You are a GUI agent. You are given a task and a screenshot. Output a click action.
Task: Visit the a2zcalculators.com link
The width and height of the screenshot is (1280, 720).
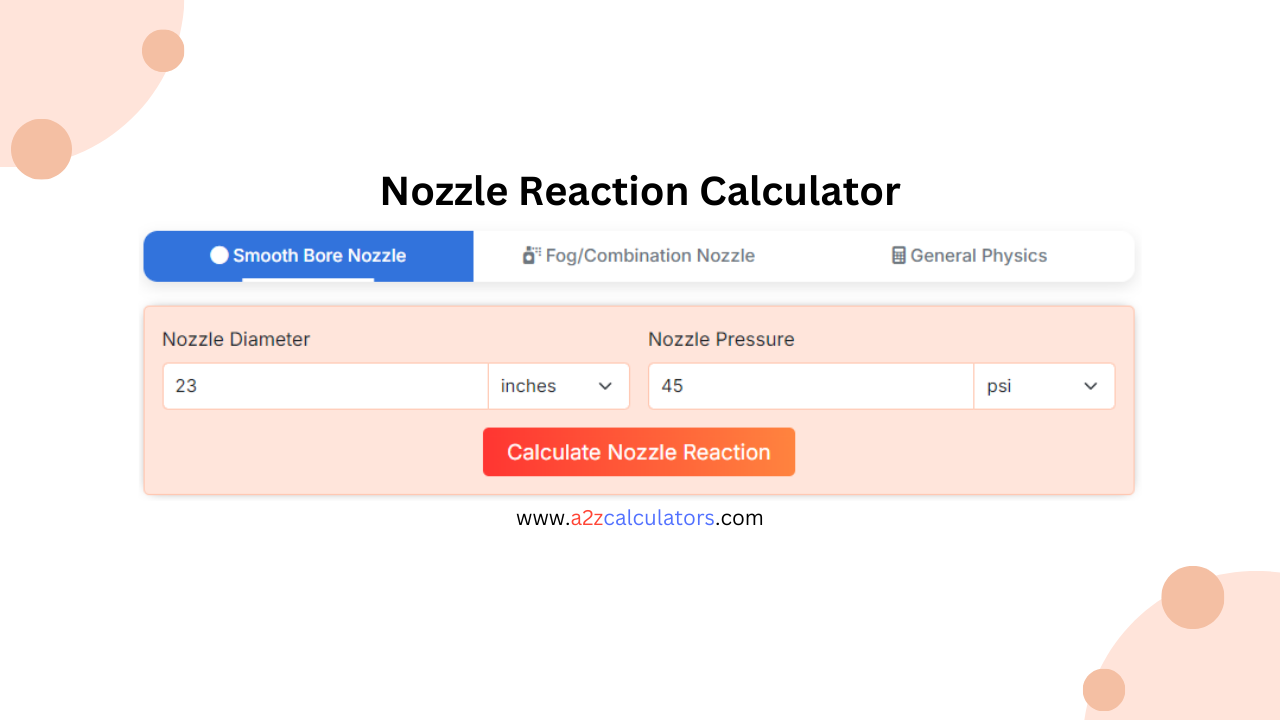tap(640, 518)
